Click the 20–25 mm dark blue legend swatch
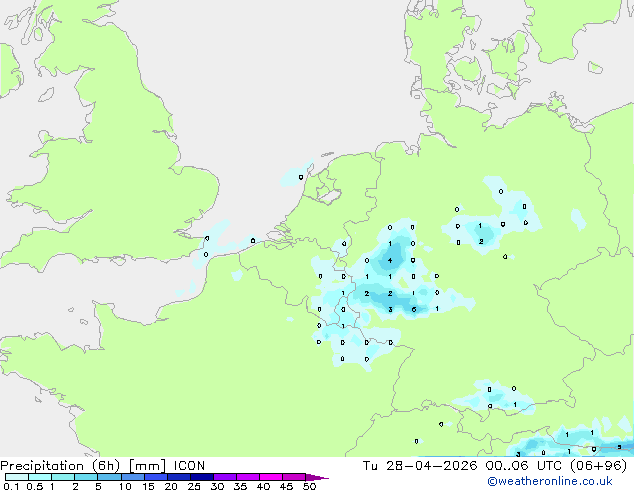This screenshot has height=490, width=634. coord(178,477)
